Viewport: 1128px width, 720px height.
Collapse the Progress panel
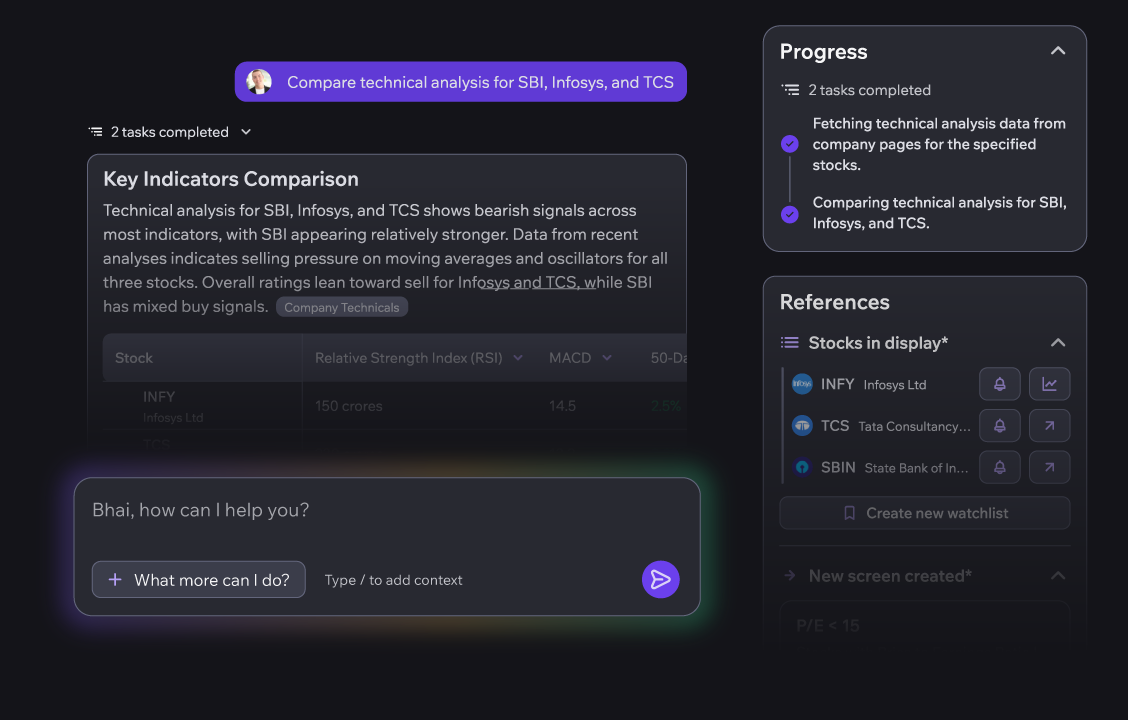(1058, 51)
